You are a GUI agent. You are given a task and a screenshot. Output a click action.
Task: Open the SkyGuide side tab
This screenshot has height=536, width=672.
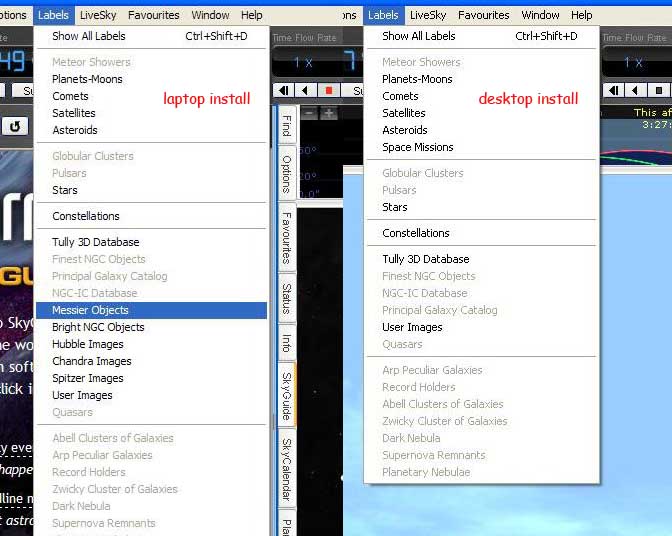click(286, 396)
